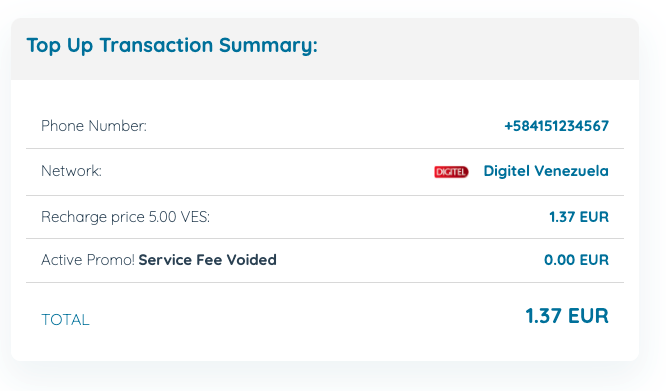Click the divider line above the TOTAL row
The image size is (666, 391).
[x=325, y=282]
